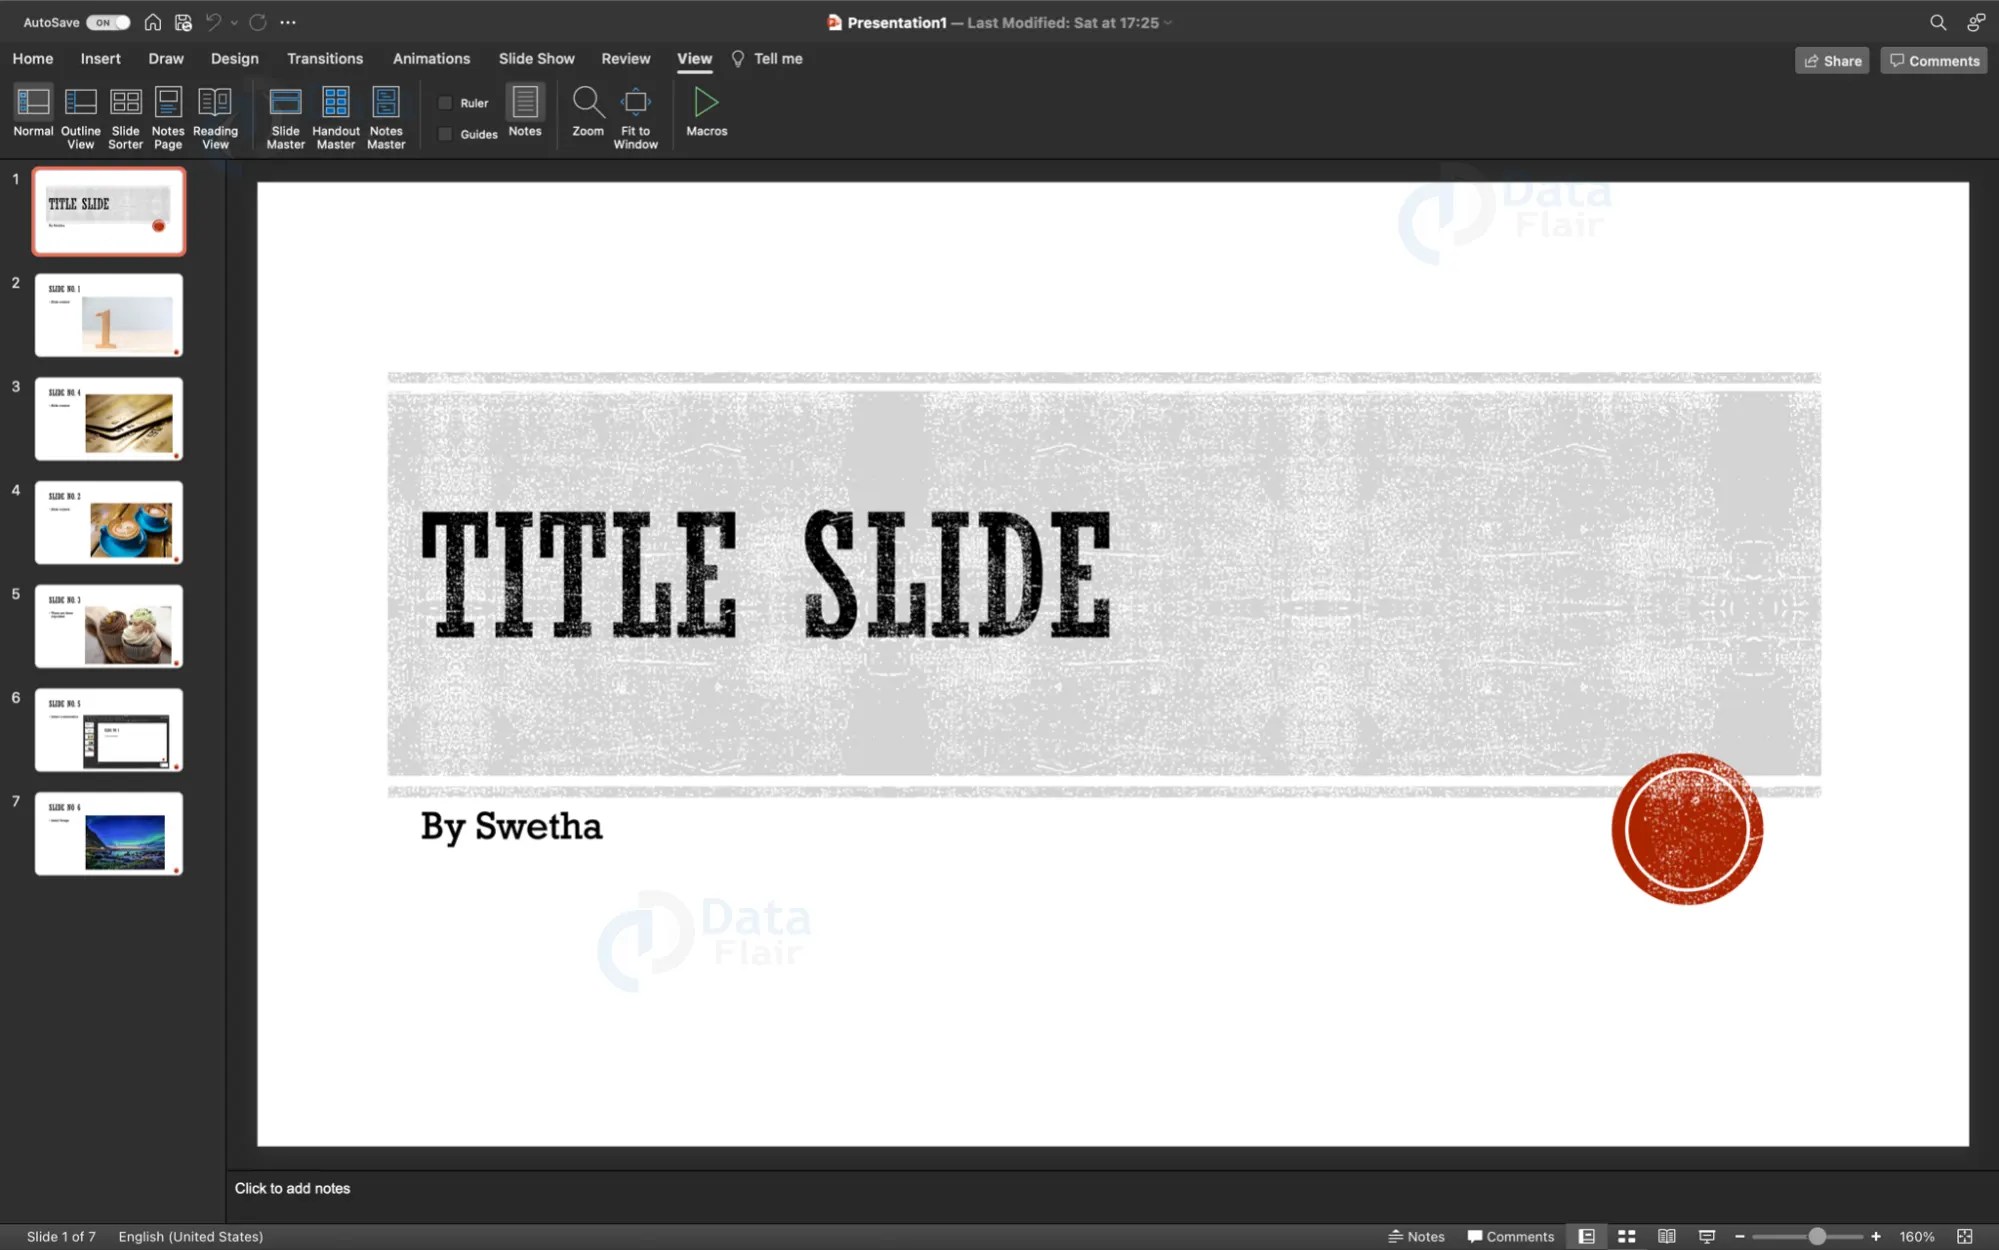Select the Zoom tool in the ribbon
1999x1250 pixels.
pyautogui.click(x=588, y=115)
